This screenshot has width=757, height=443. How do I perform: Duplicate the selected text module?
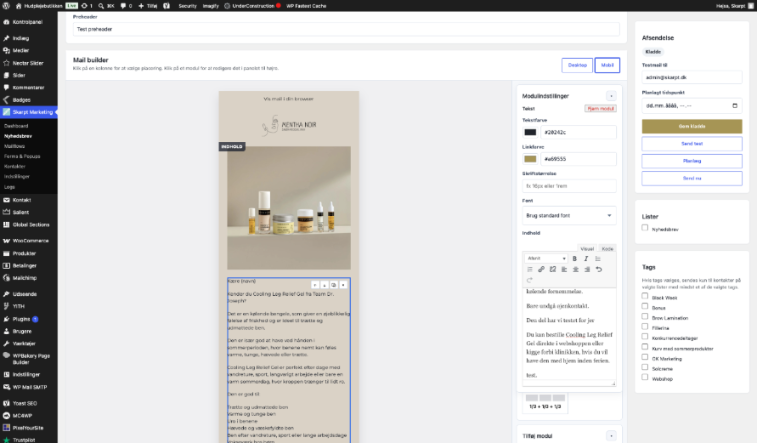[x=334, y=285]
